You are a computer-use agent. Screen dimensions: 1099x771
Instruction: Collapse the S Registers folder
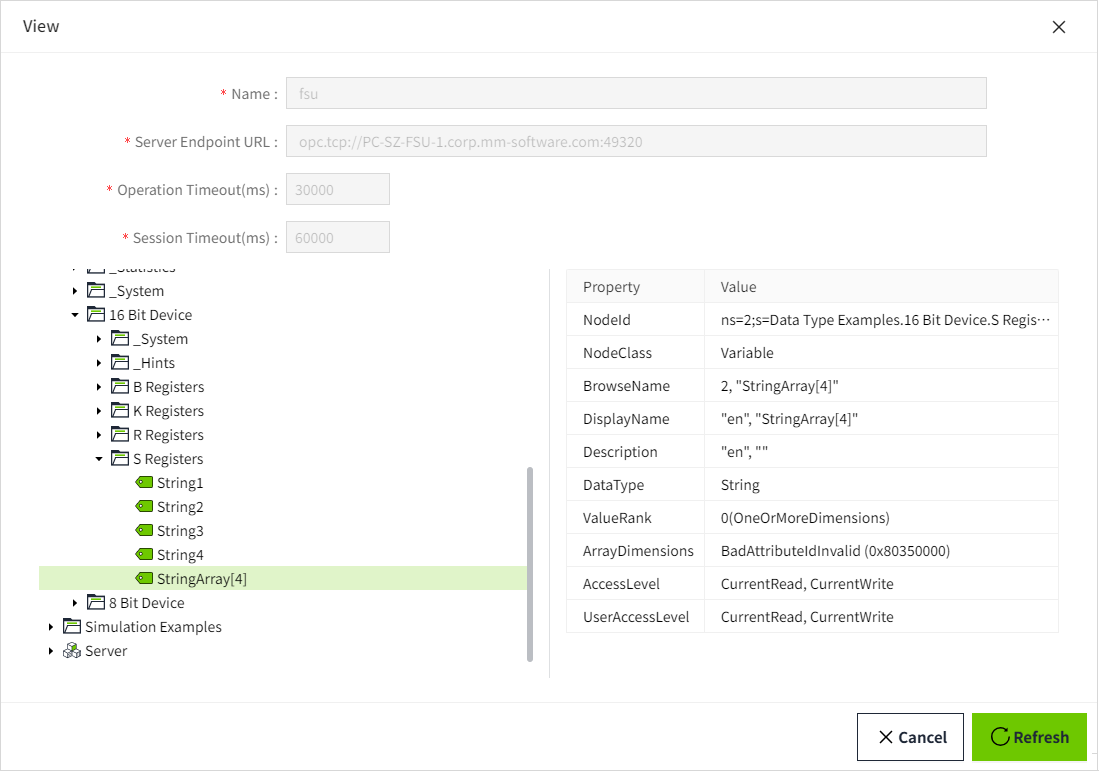pos(99,459)
